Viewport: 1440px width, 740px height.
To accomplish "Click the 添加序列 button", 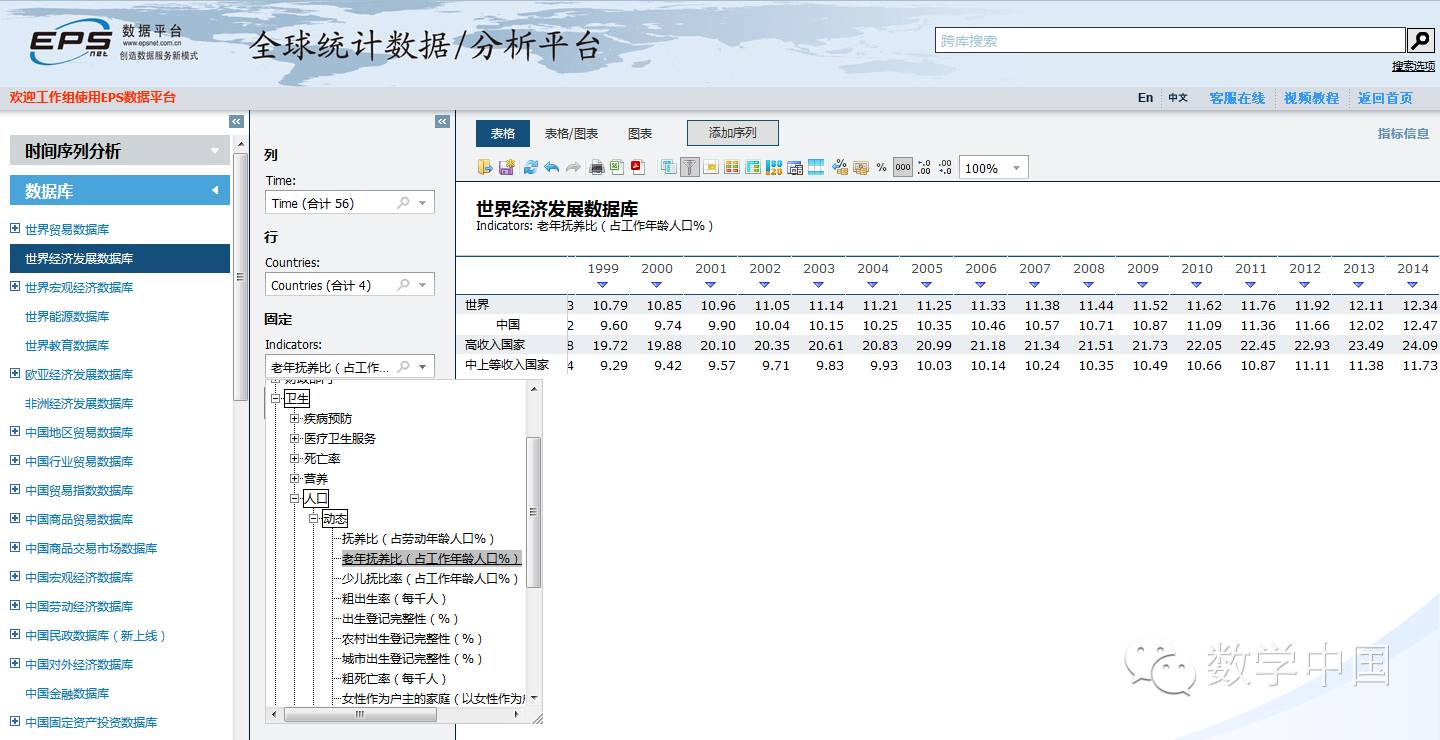I will coord(732,133).
